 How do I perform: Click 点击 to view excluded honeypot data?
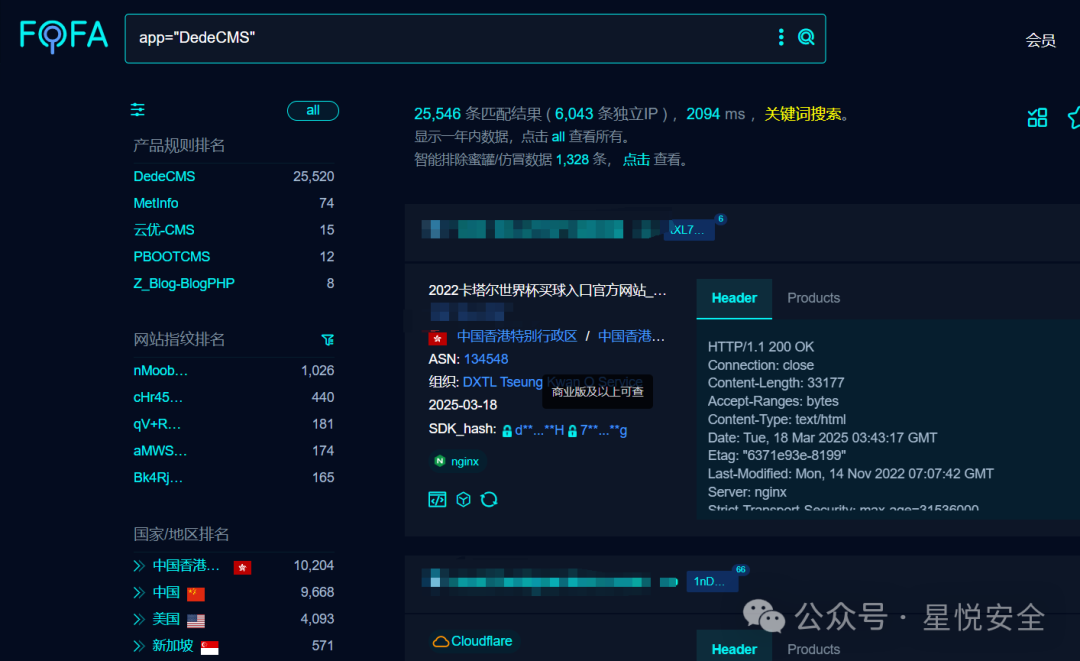point(636,160)
